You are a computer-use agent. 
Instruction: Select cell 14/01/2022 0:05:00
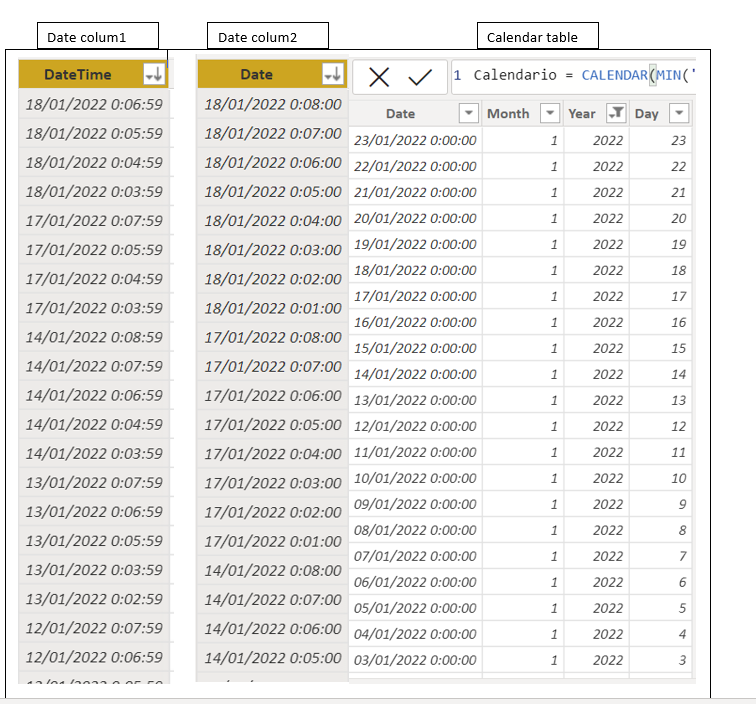pos(273,658)
